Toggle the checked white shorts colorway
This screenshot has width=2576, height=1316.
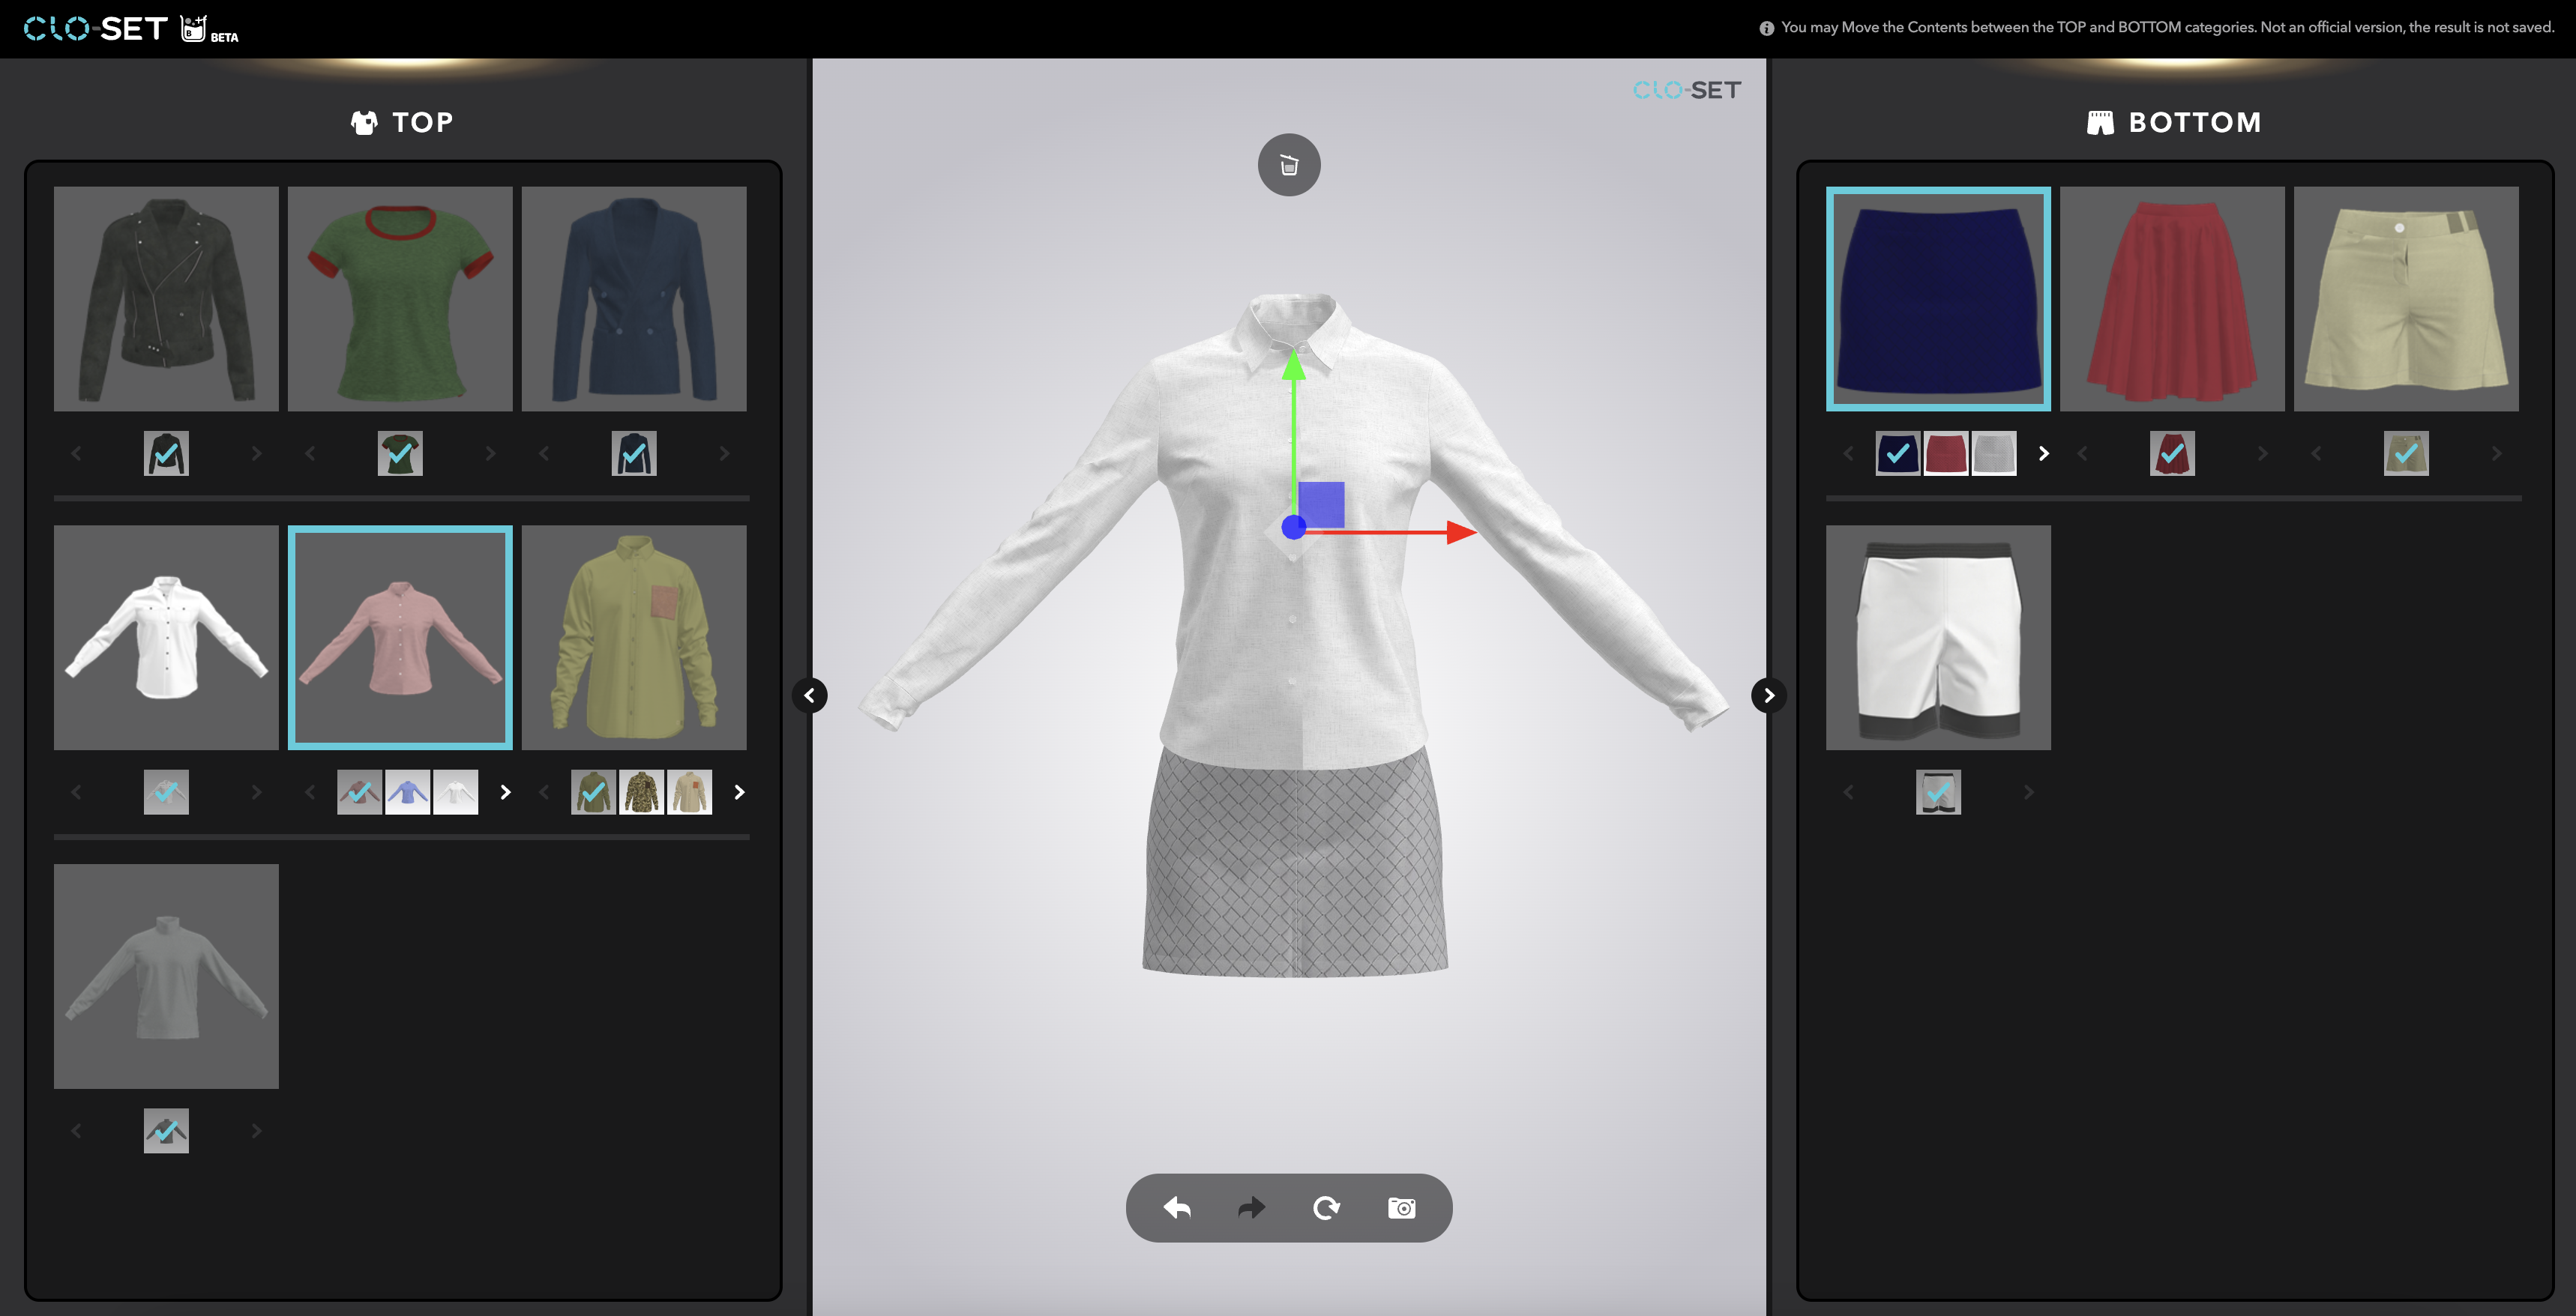click(1938, 793)
